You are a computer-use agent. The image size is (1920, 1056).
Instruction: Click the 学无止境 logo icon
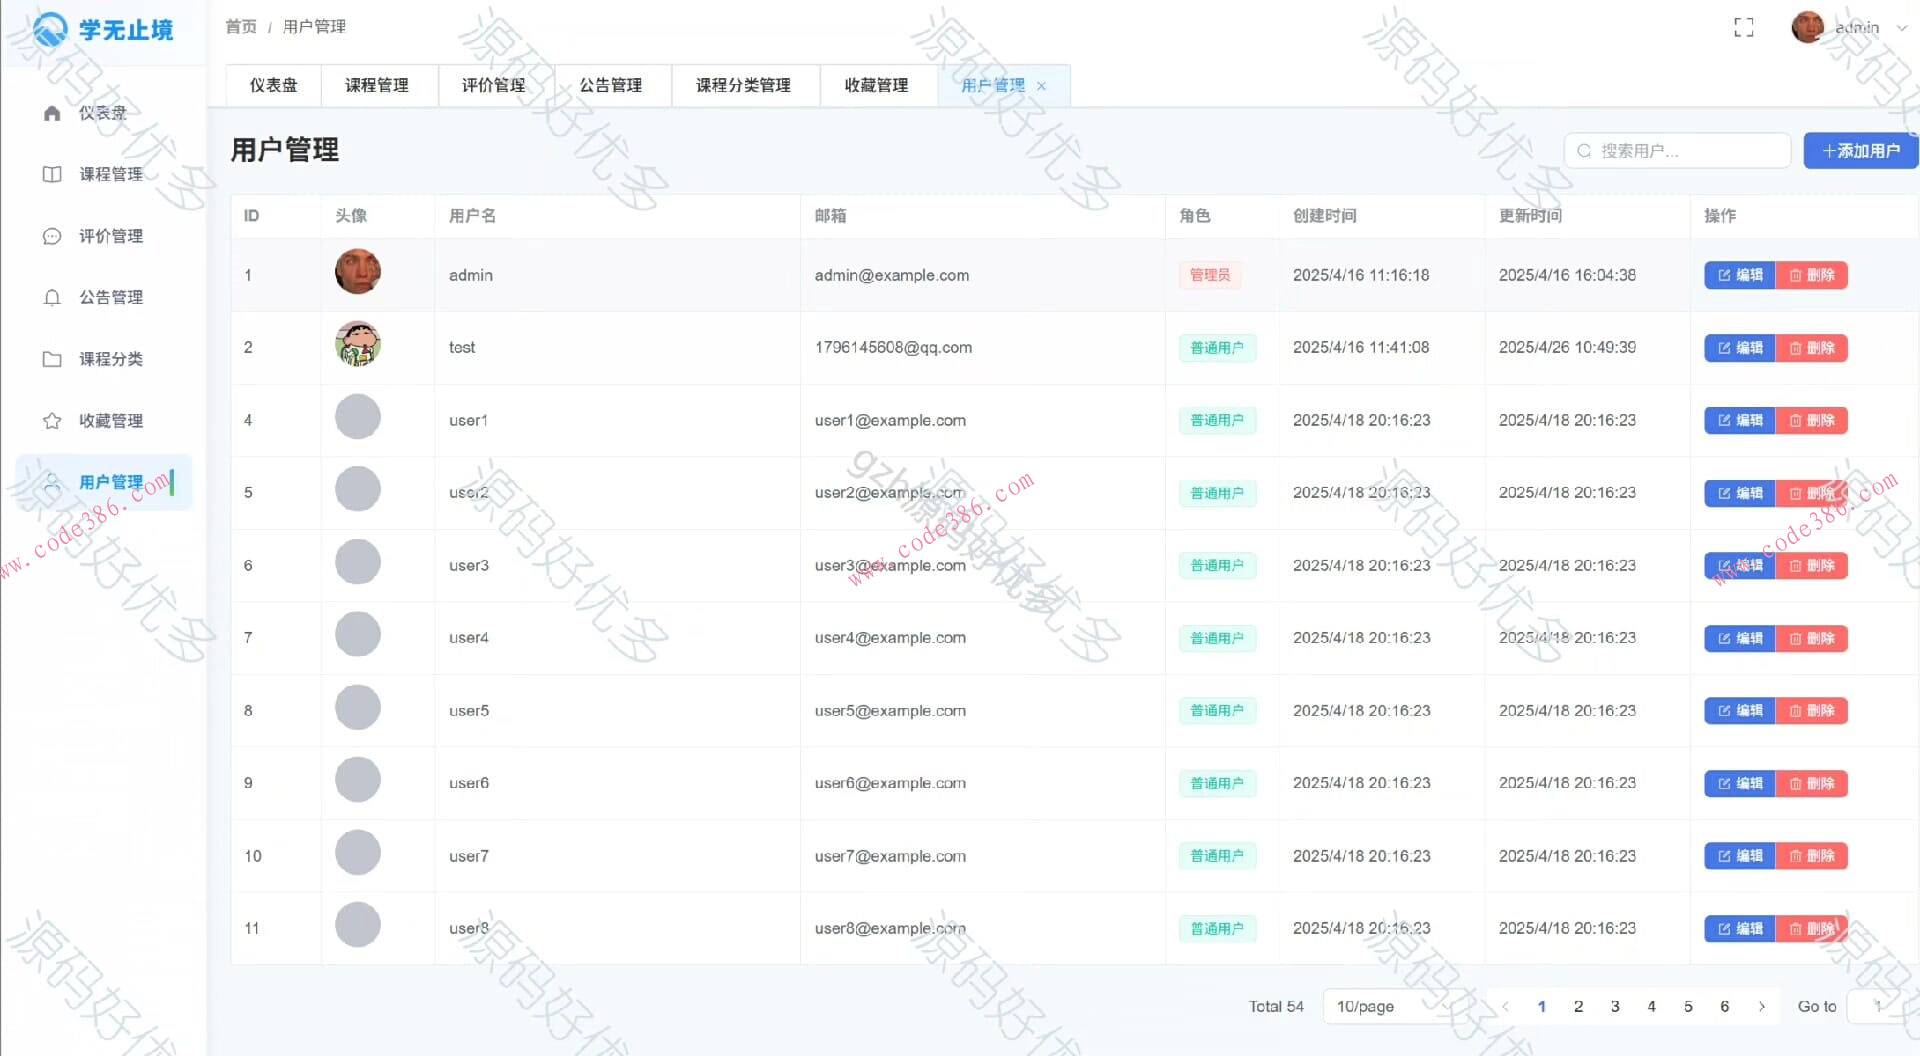(x=50, y=29)
